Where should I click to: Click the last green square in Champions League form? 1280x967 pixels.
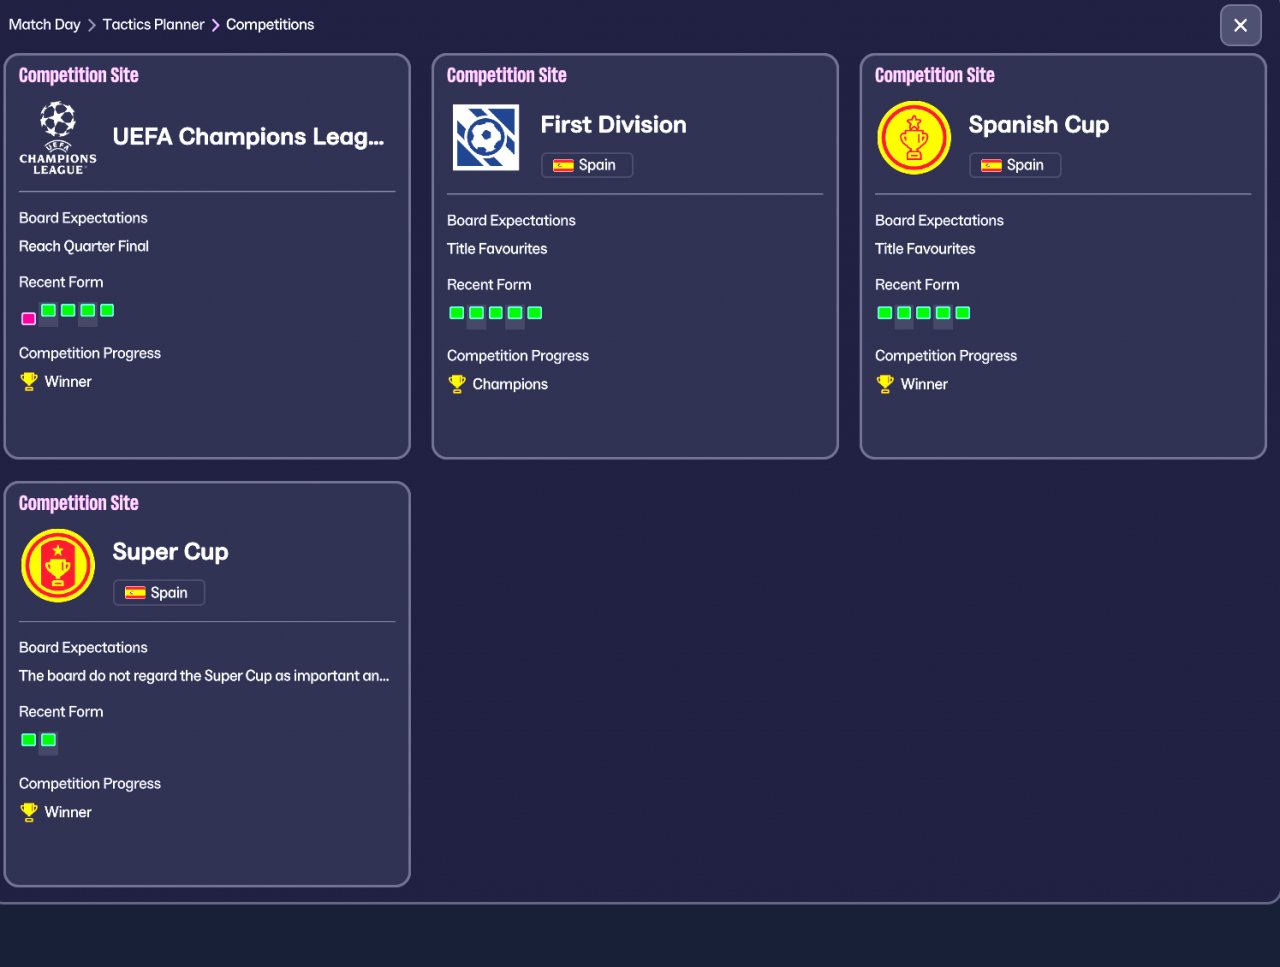coord(107,310)
